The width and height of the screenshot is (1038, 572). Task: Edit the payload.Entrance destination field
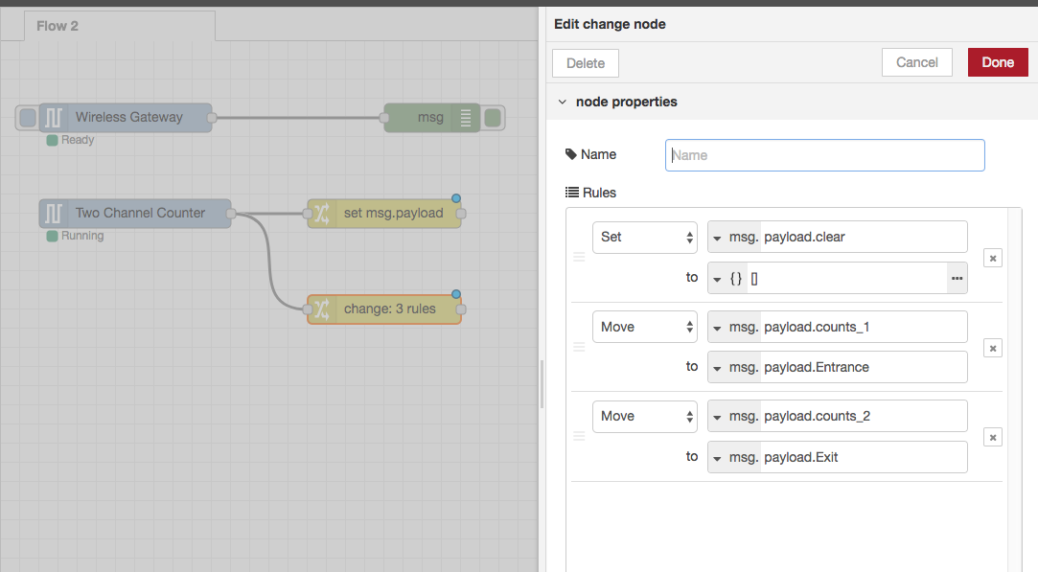pyautogui.click(x=862, y=367)
